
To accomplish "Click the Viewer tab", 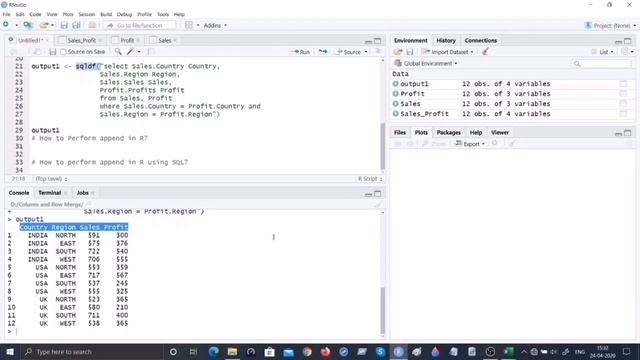I will tap(500, 132).
